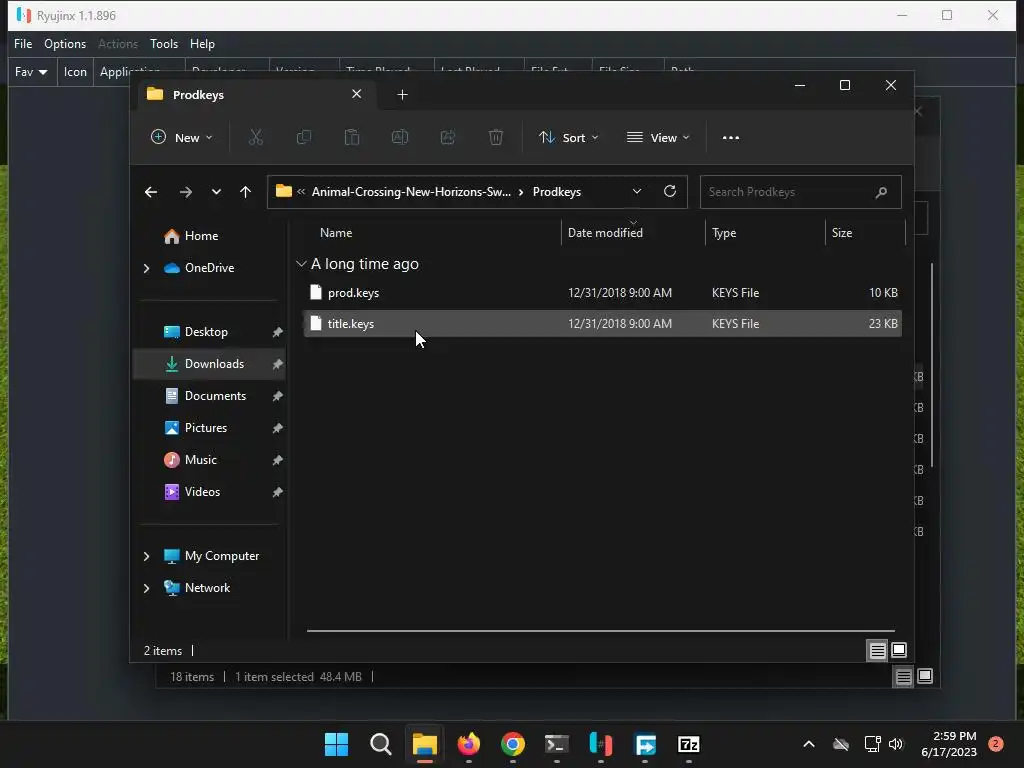The height and width of the screenshot is (768, 1024).
Task: Go back with the left arrow
Action: coord(151,192)
